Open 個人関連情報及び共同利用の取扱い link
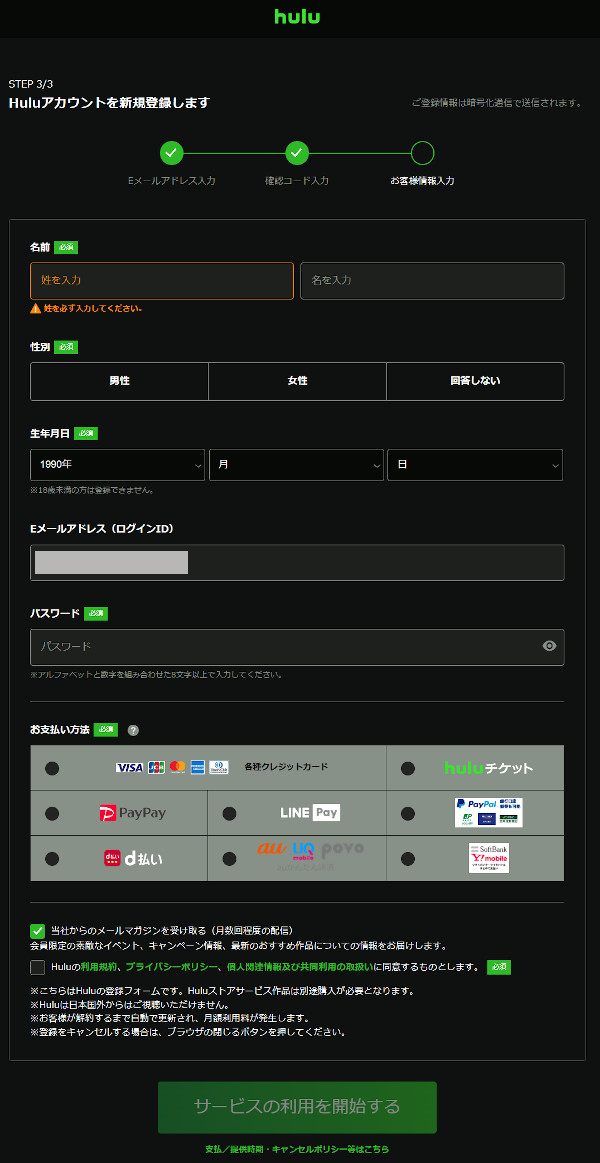The height and width of the screenshot is (1163, 600). pyautogui.click(x=300, y=967)
